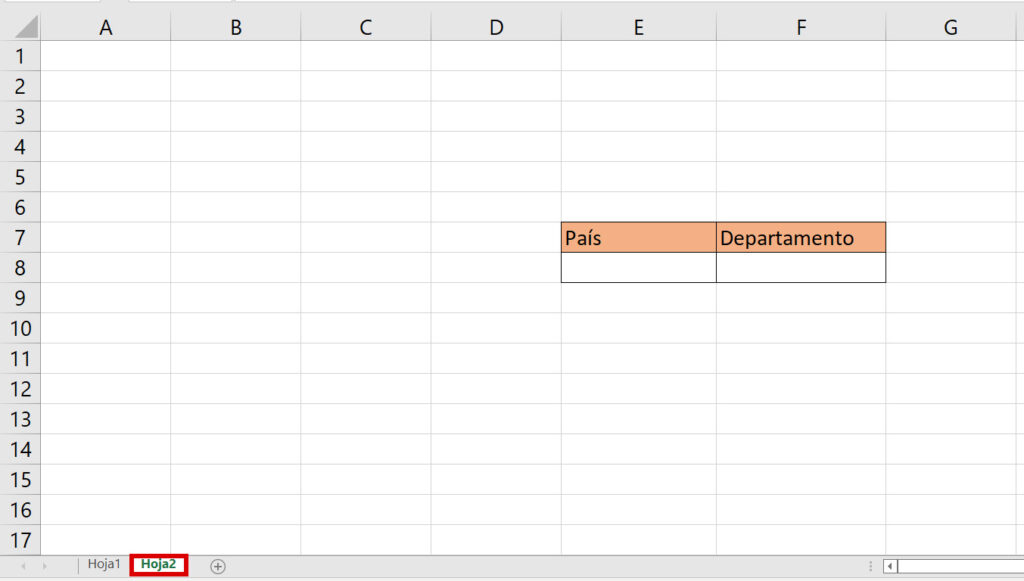Select the empty cell below País
This screenshot has width=1024, height=581.
(x=638, y=268)
